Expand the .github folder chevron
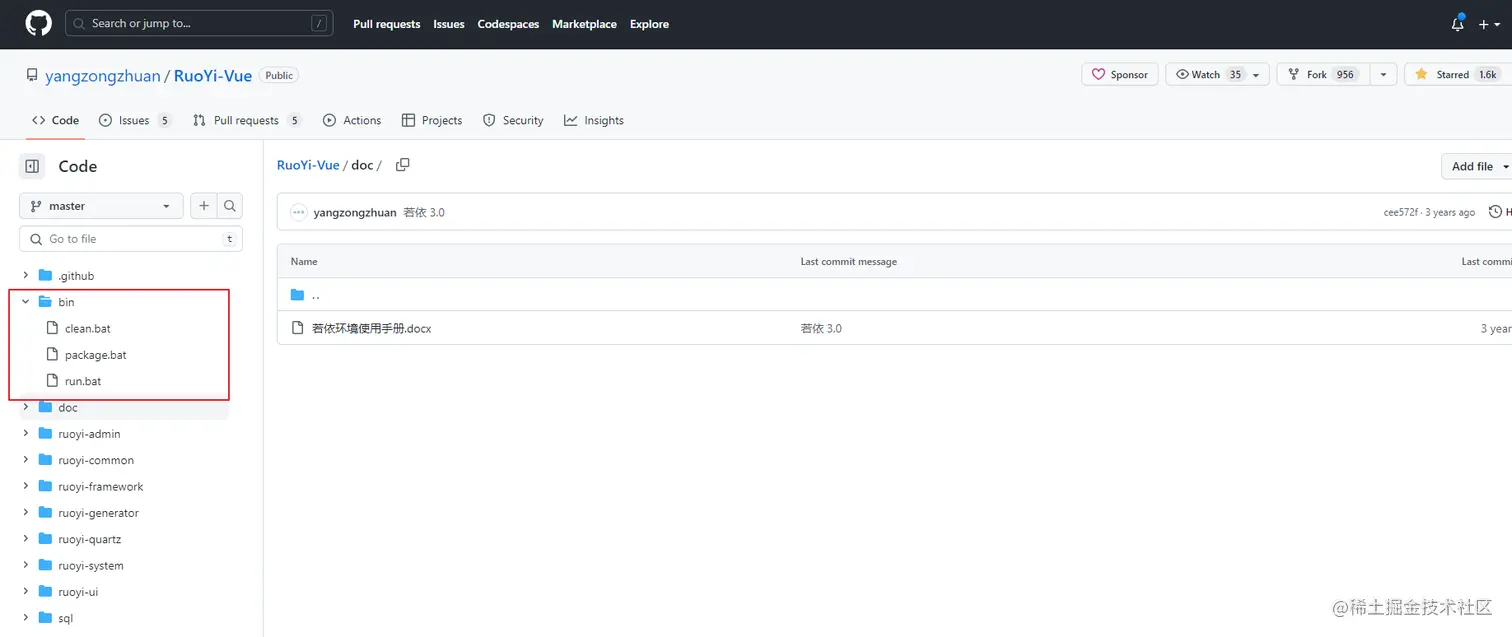 26,275
